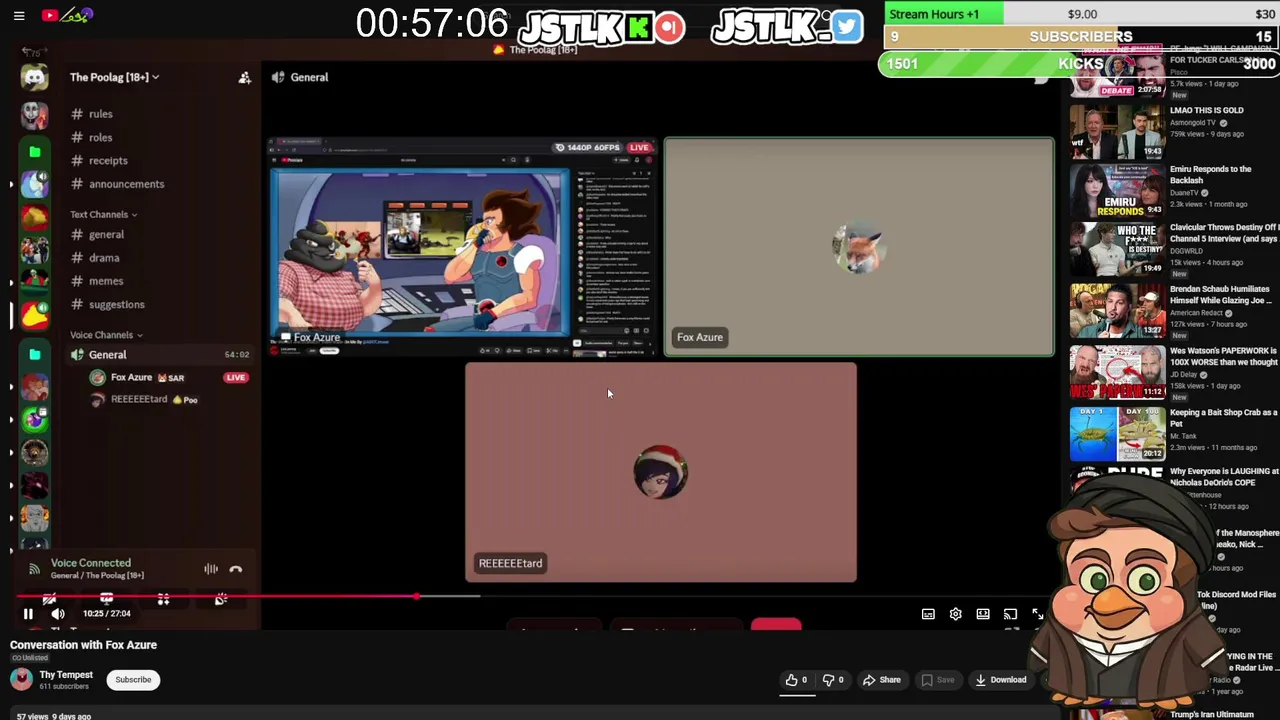Open the green server folder icon
This screenshot has width=1280, height=720.
point(35,152)
